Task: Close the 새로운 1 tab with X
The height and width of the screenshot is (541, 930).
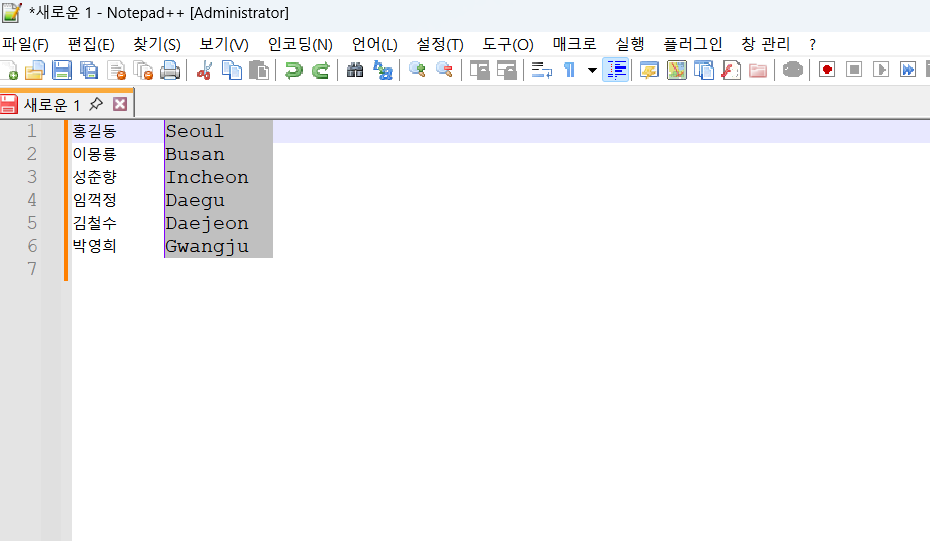Action: 120,104
